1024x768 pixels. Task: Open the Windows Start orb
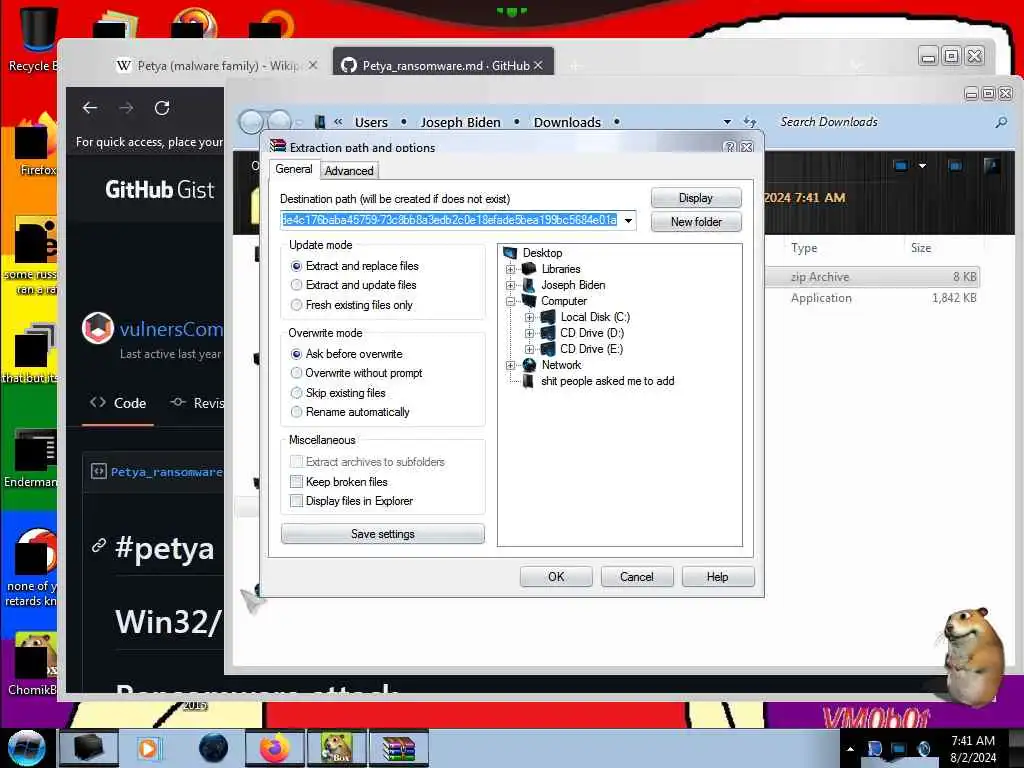coord(27,748)
